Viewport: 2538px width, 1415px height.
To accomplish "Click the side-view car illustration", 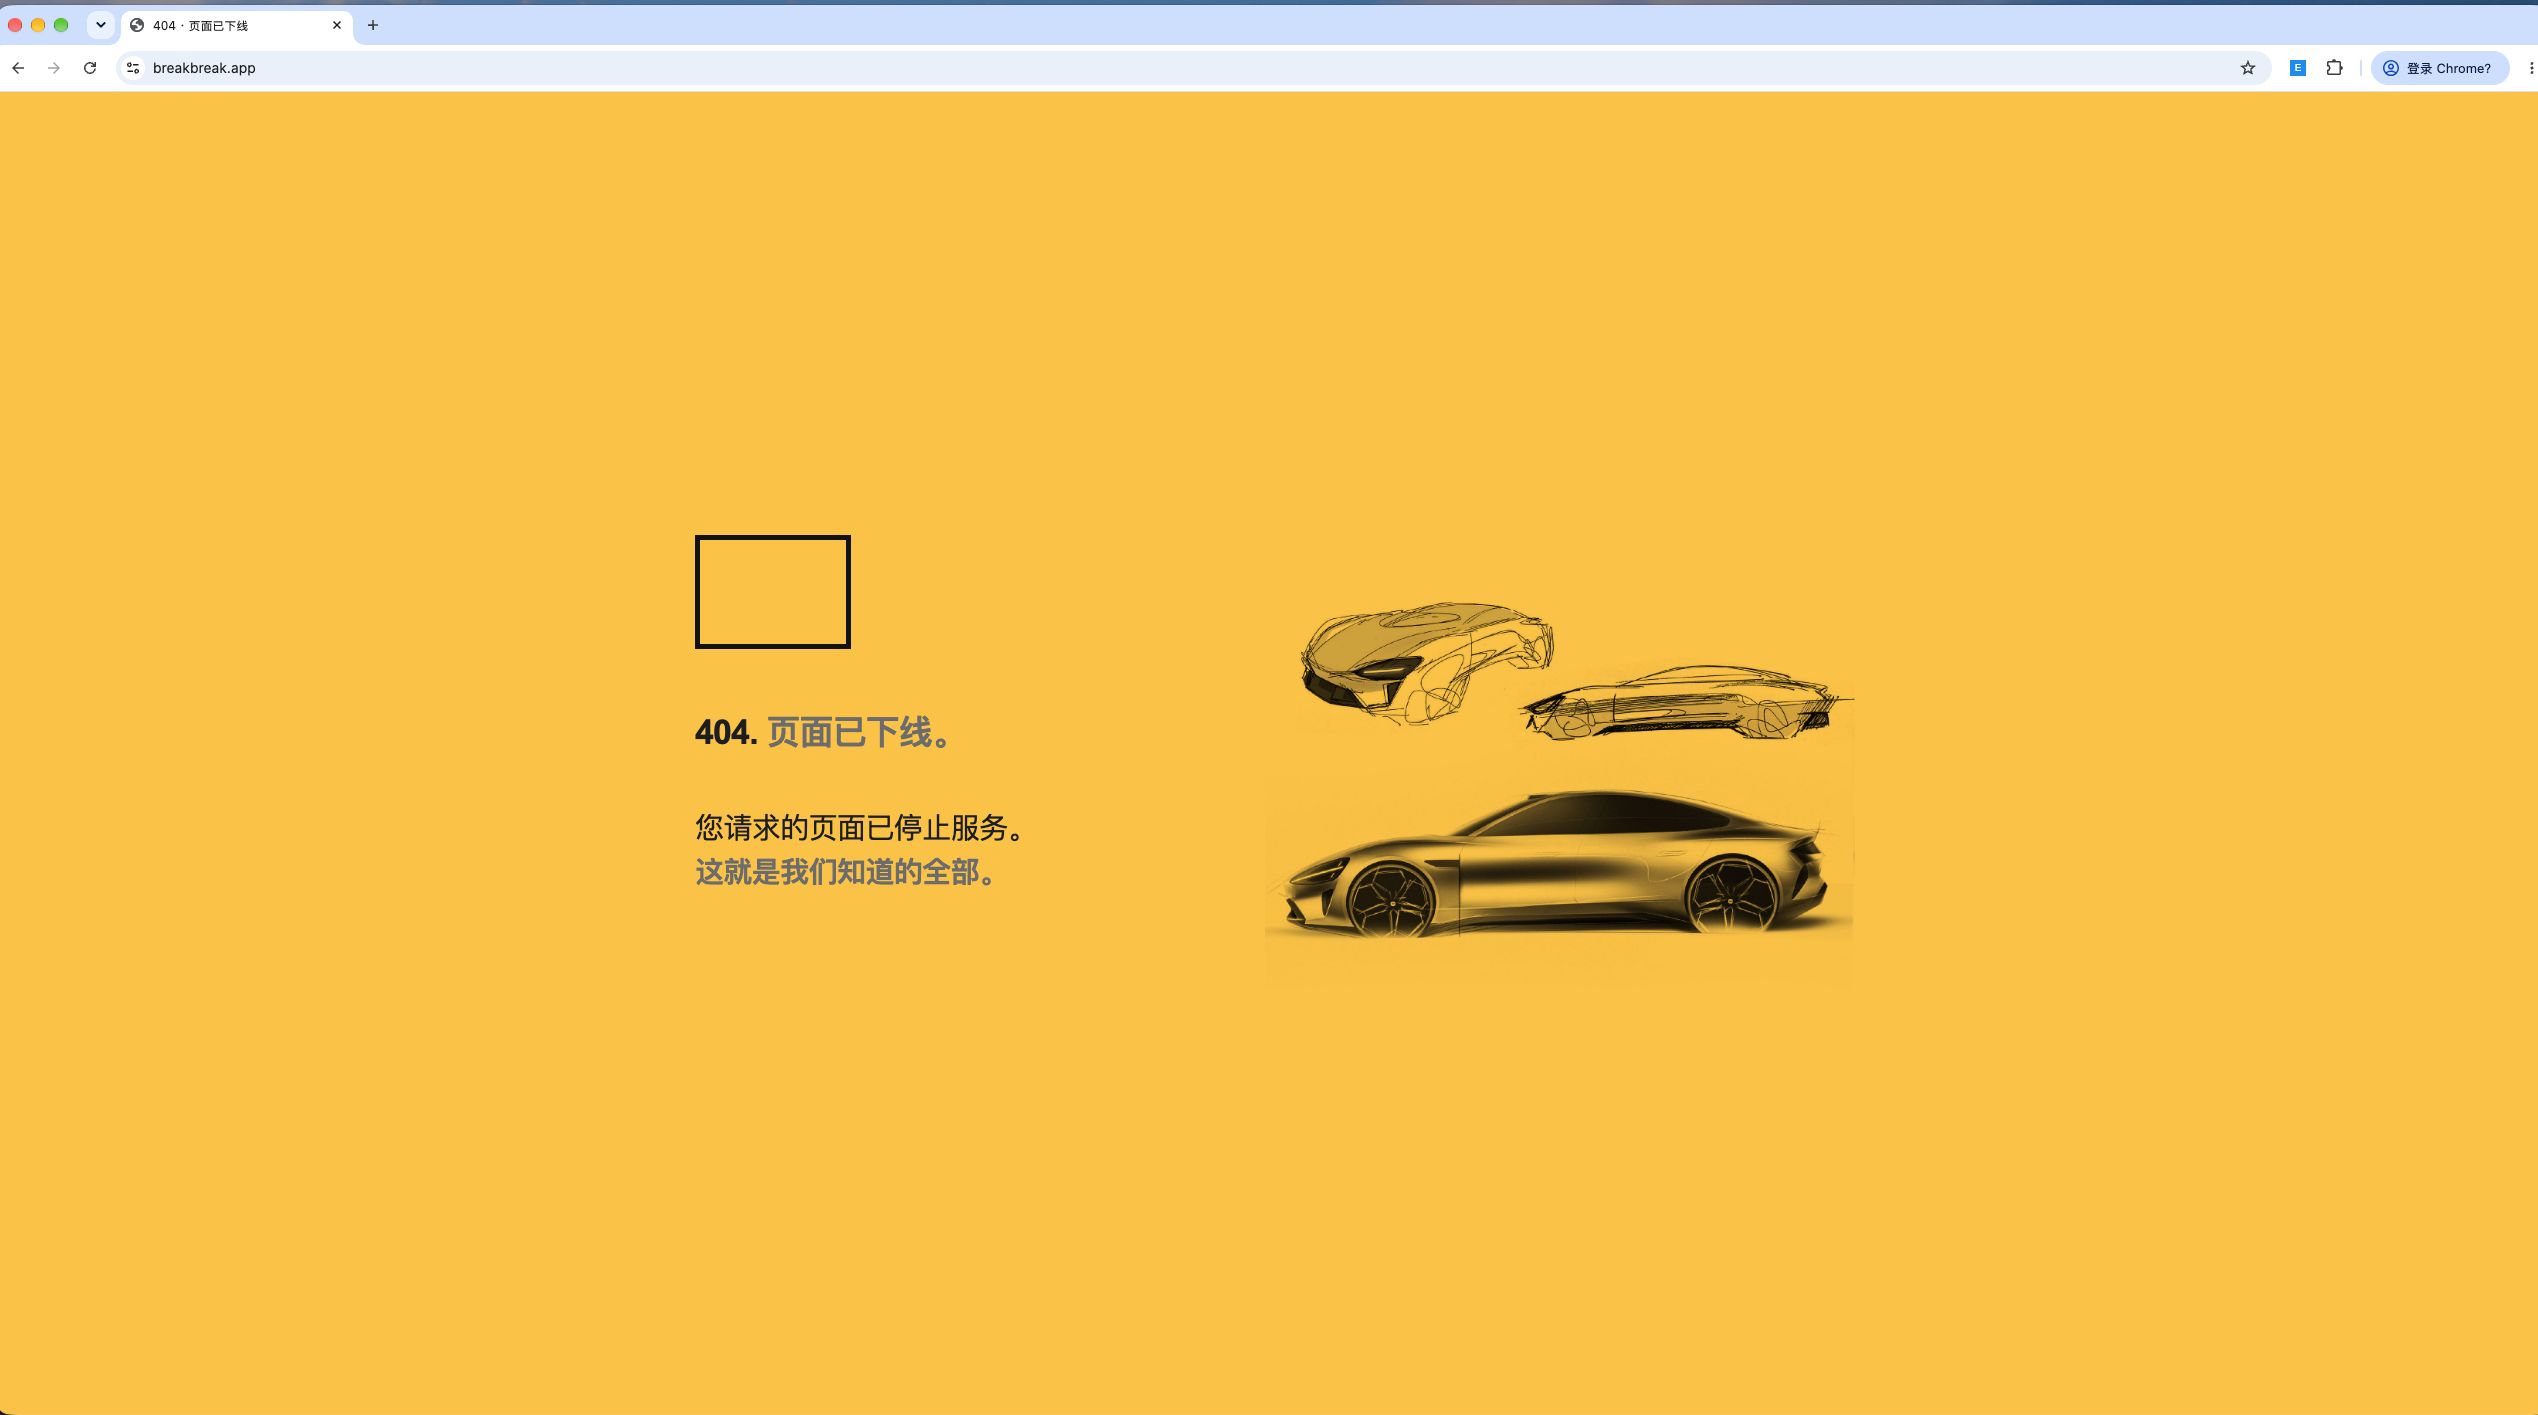I will tap(1559, 865).
